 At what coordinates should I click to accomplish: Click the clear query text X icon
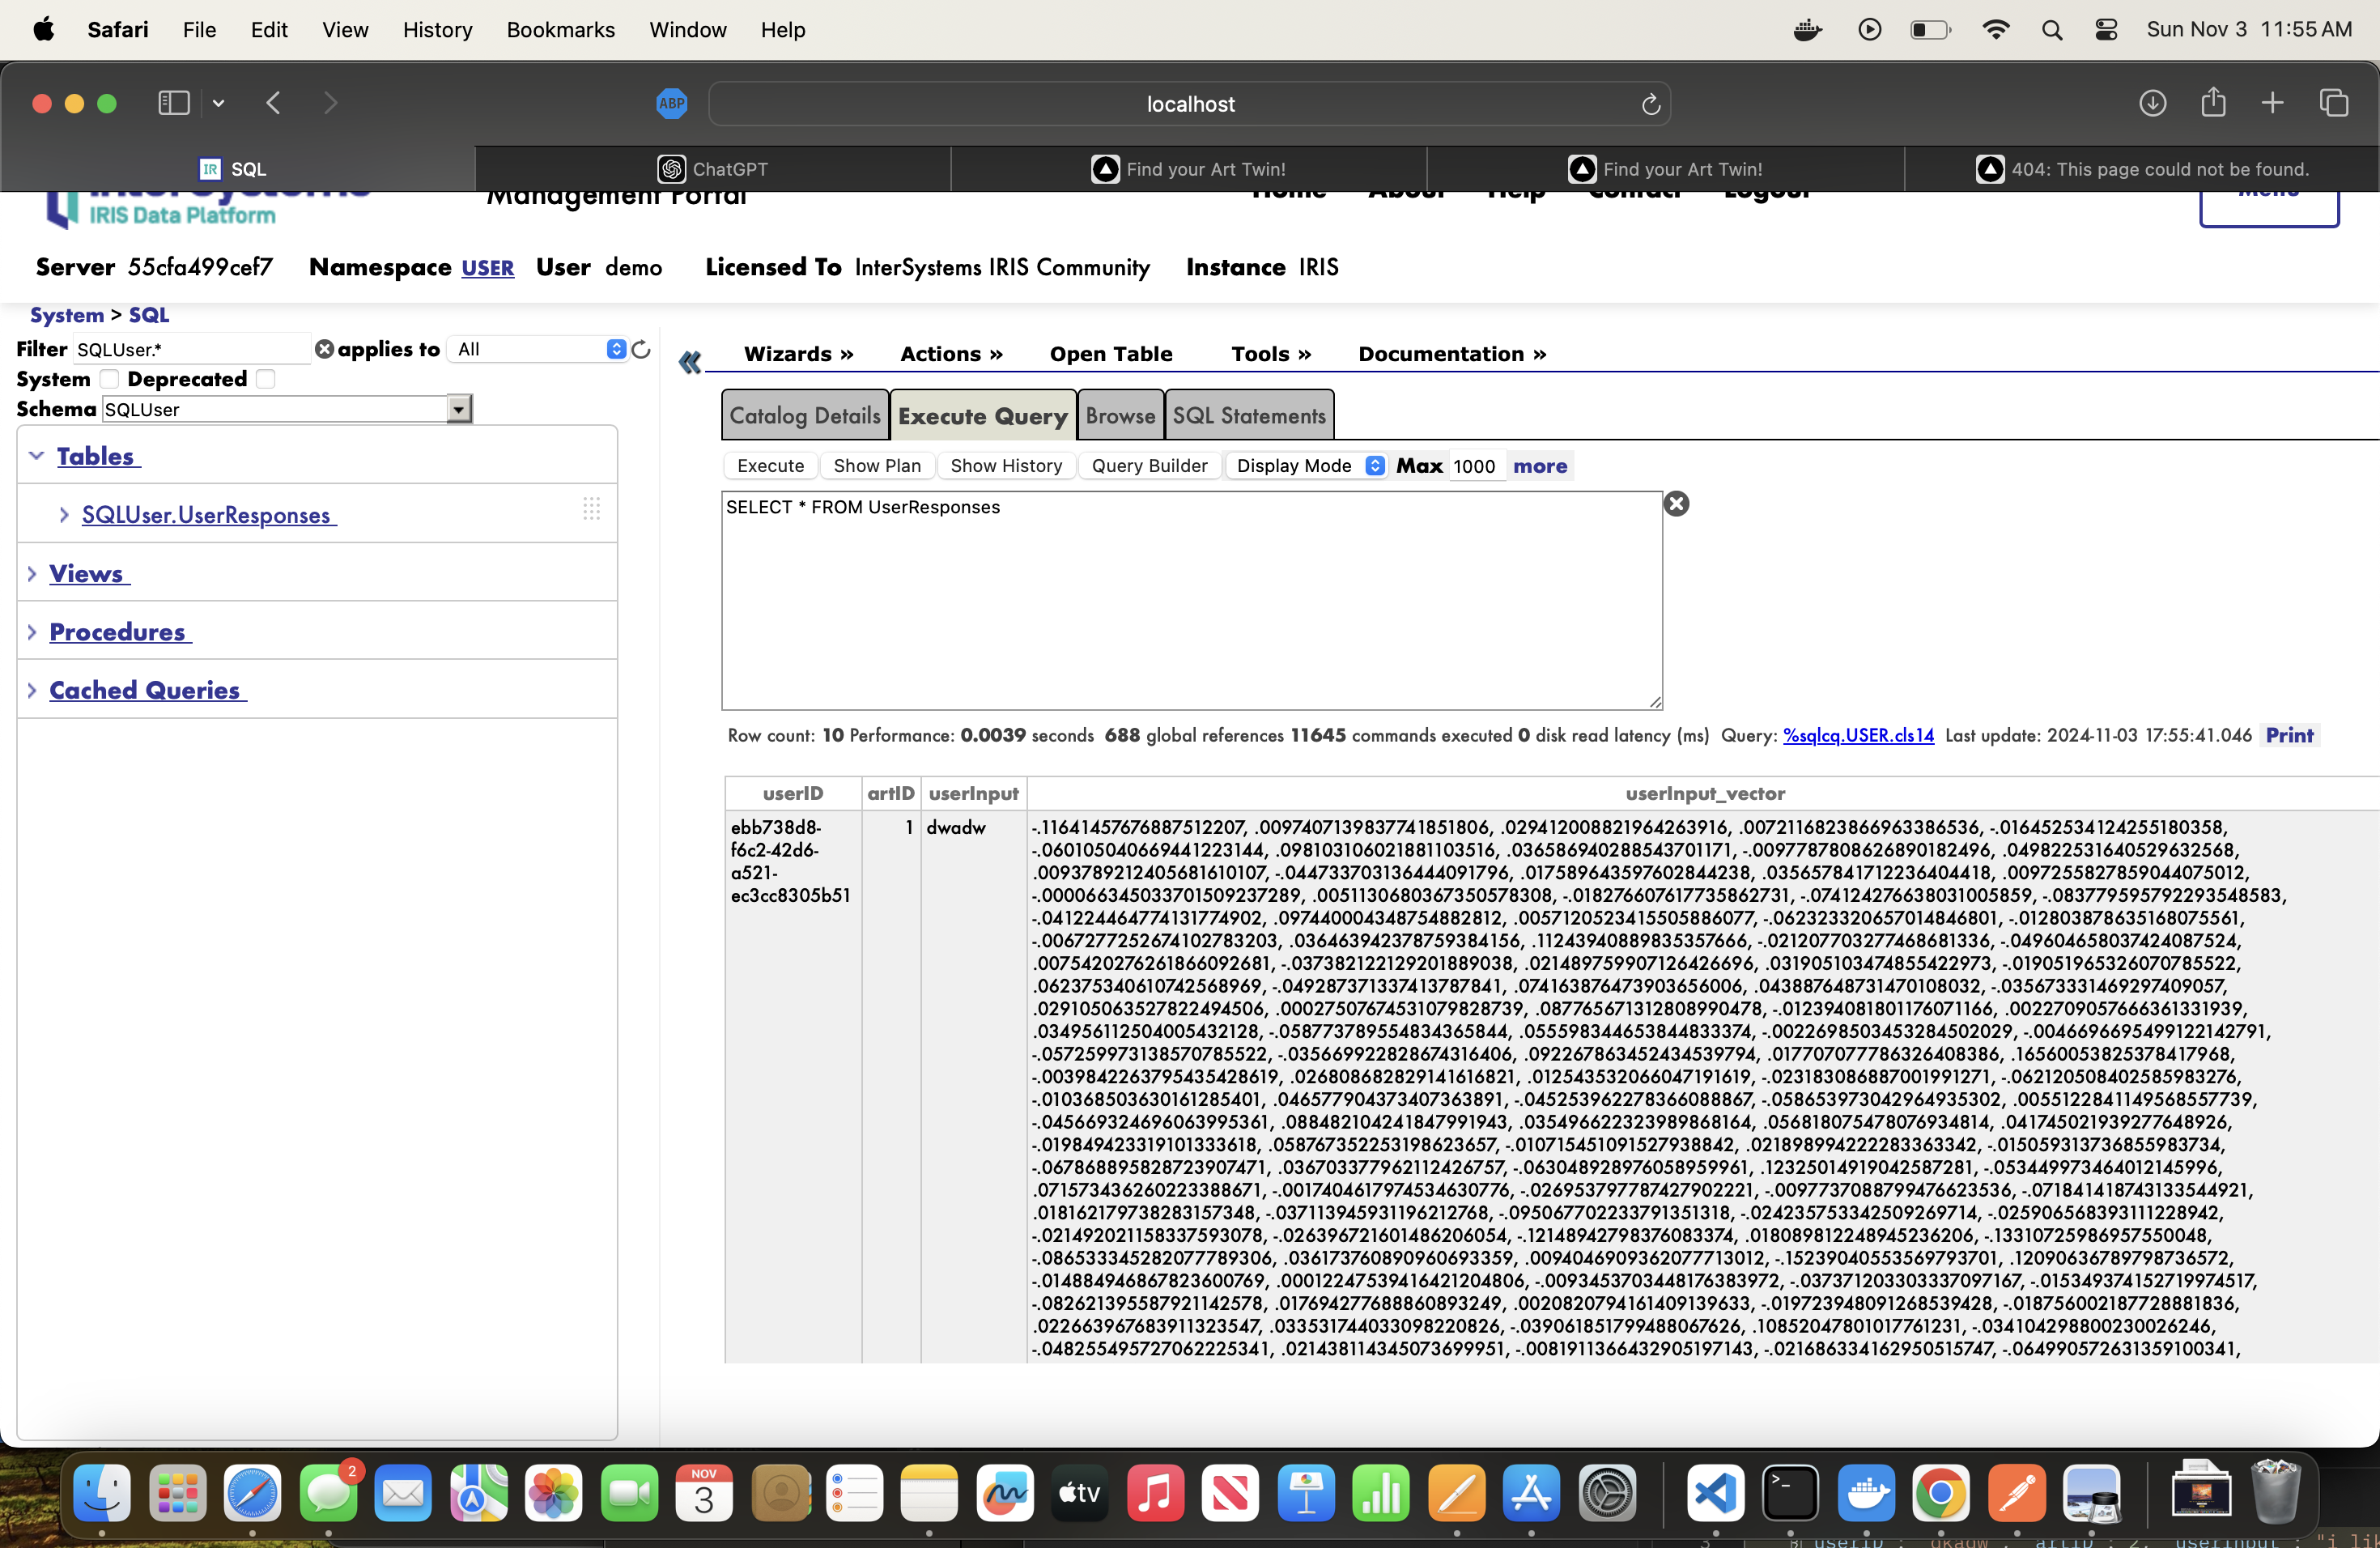pyautogui.click(x=1676, y=504)
